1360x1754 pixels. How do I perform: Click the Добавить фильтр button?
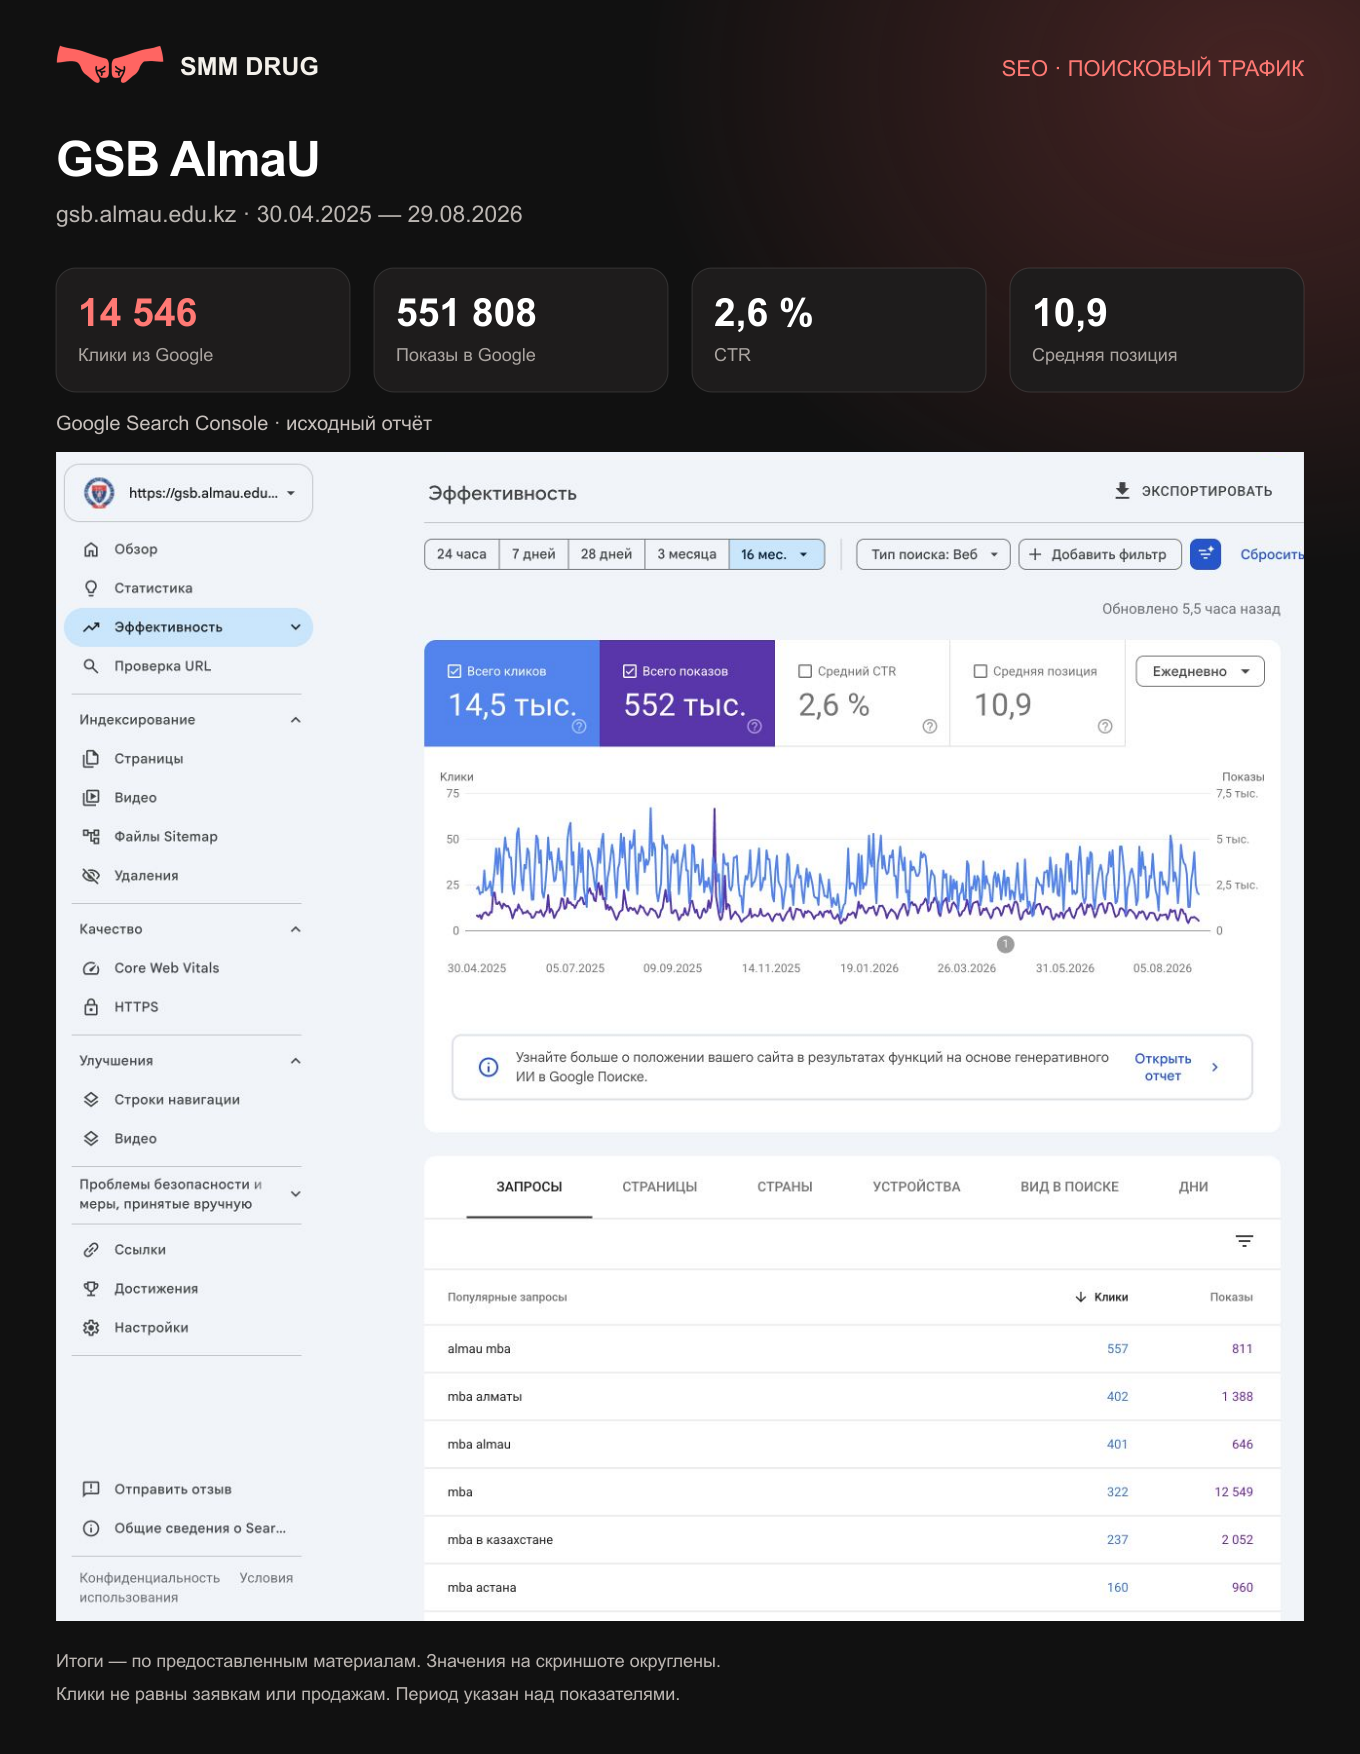click(x=1100, y=554)
